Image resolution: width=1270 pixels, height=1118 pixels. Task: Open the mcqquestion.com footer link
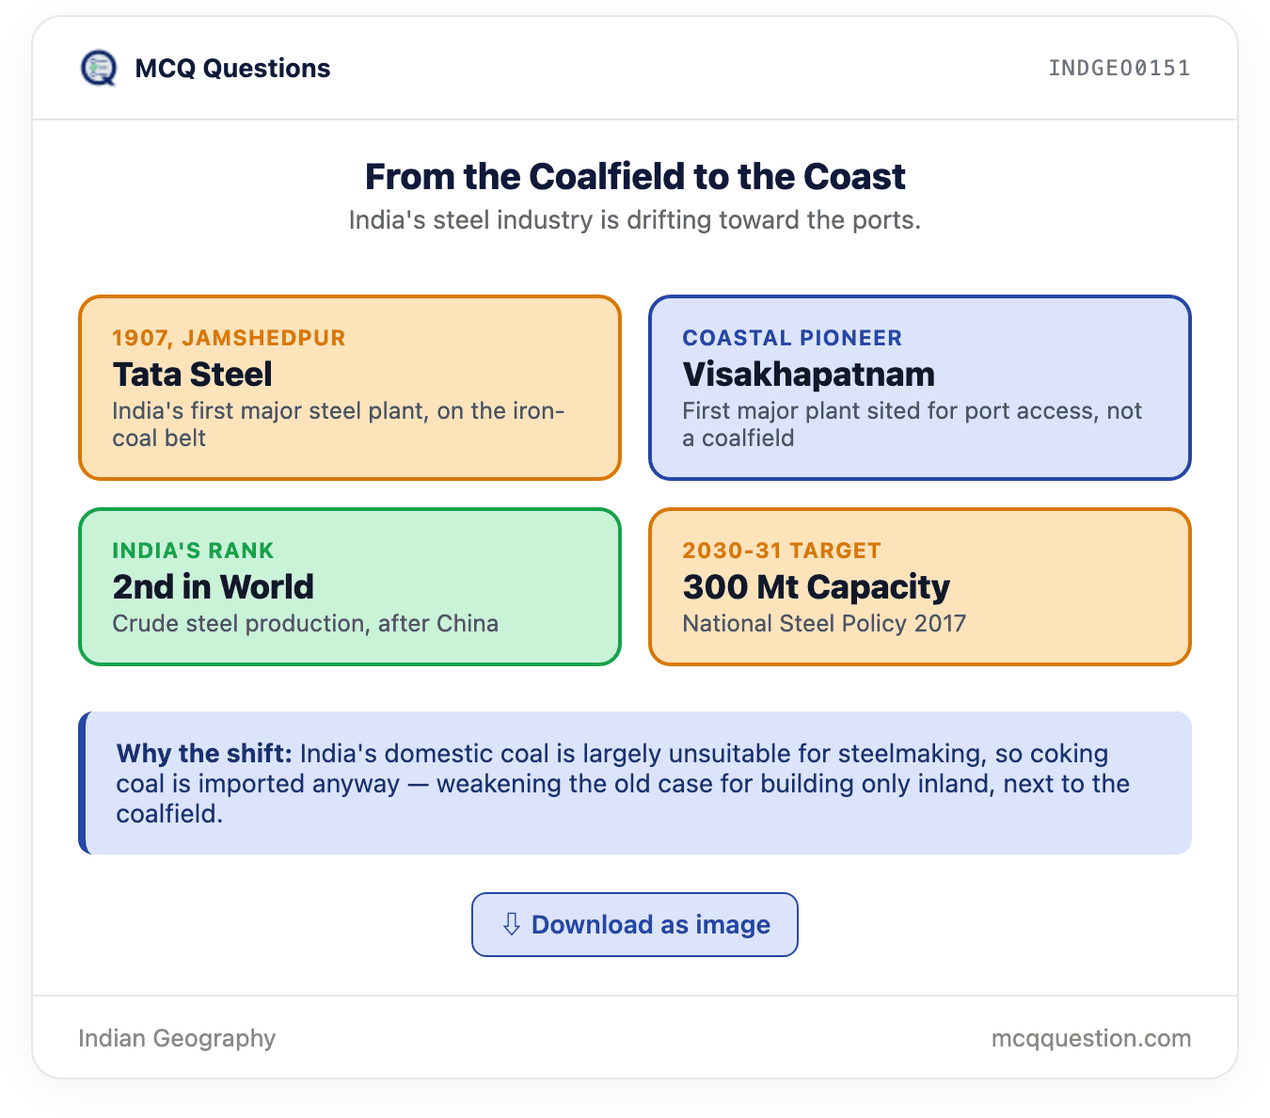point(1091,1038)
